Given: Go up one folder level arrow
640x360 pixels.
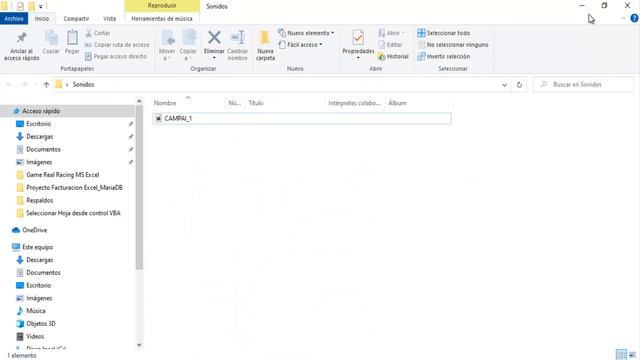Looking at the screenshot, I should point(46,84).
